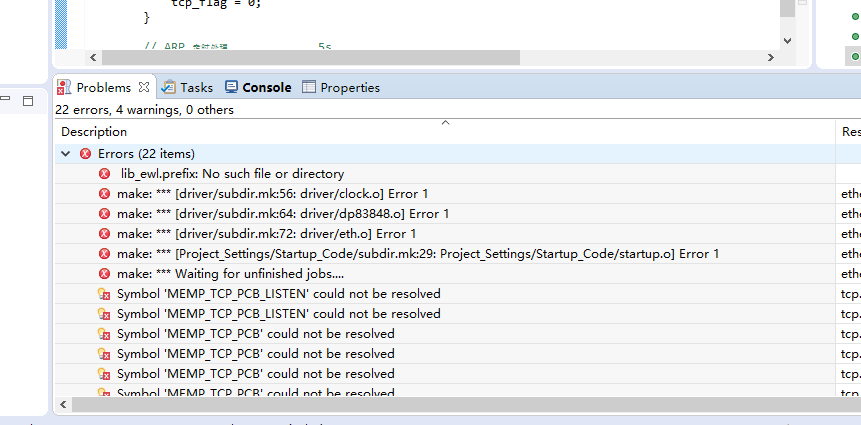Click error icon for driver/eth.o error
This screenshot has height=425, width=861.
click(104, 234)
